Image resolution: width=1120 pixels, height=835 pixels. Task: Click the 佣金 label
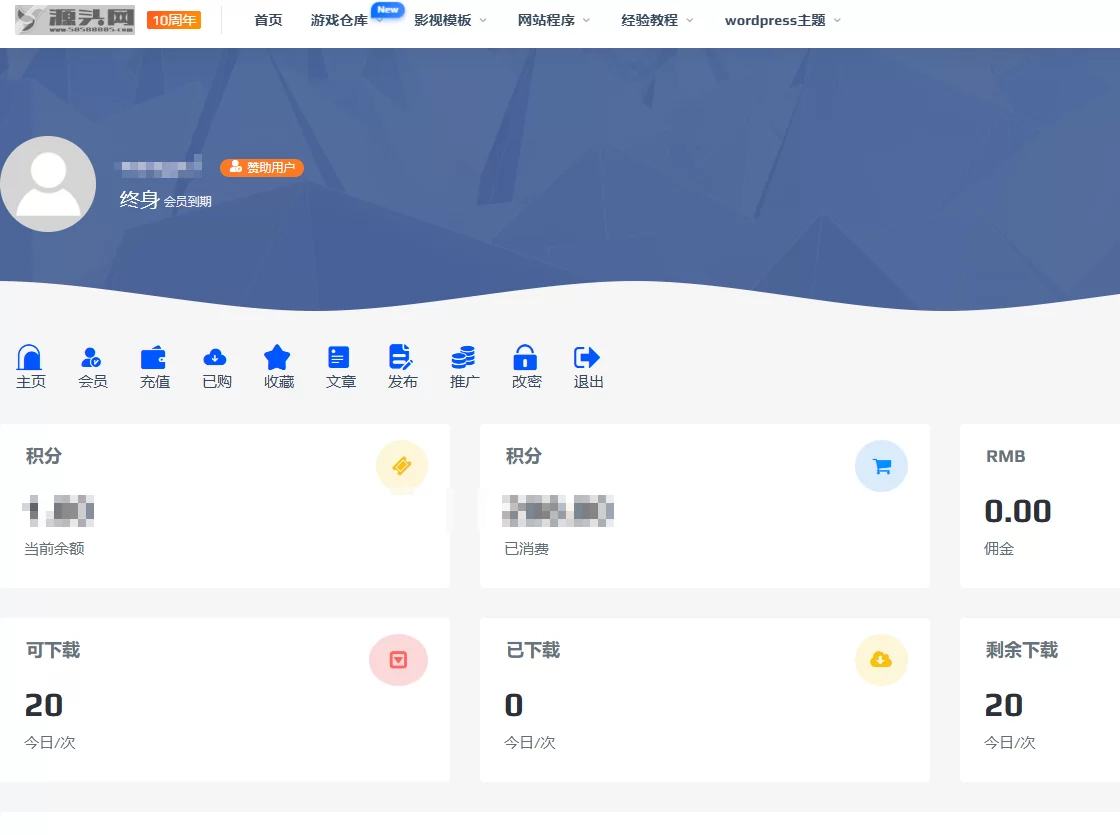(999, 549)
